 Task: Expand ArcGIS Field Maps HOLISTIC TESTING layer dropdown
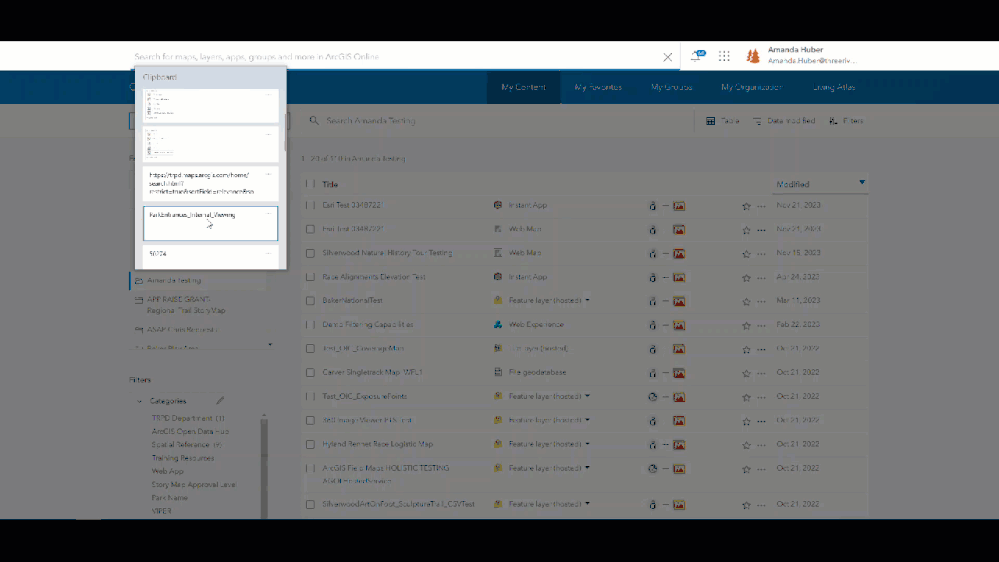tap(587, 468)
